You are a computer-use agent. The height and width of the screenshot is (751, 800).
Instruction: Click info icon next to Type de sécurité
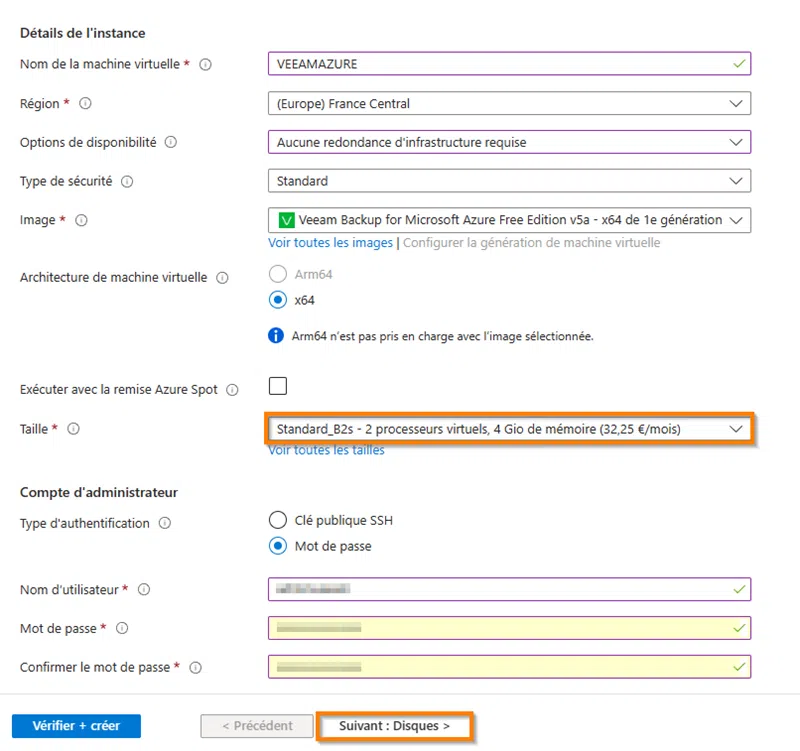click(127, 181)
